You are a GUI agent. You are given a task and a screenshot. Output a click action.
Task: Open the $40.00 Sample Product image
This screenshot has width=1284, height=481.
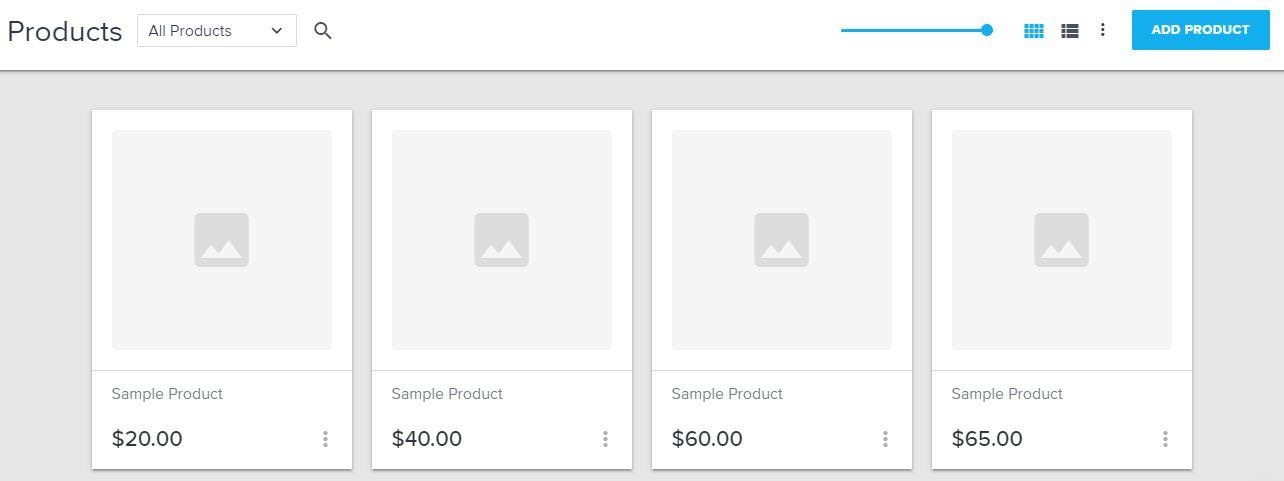(x=502, y=240)
